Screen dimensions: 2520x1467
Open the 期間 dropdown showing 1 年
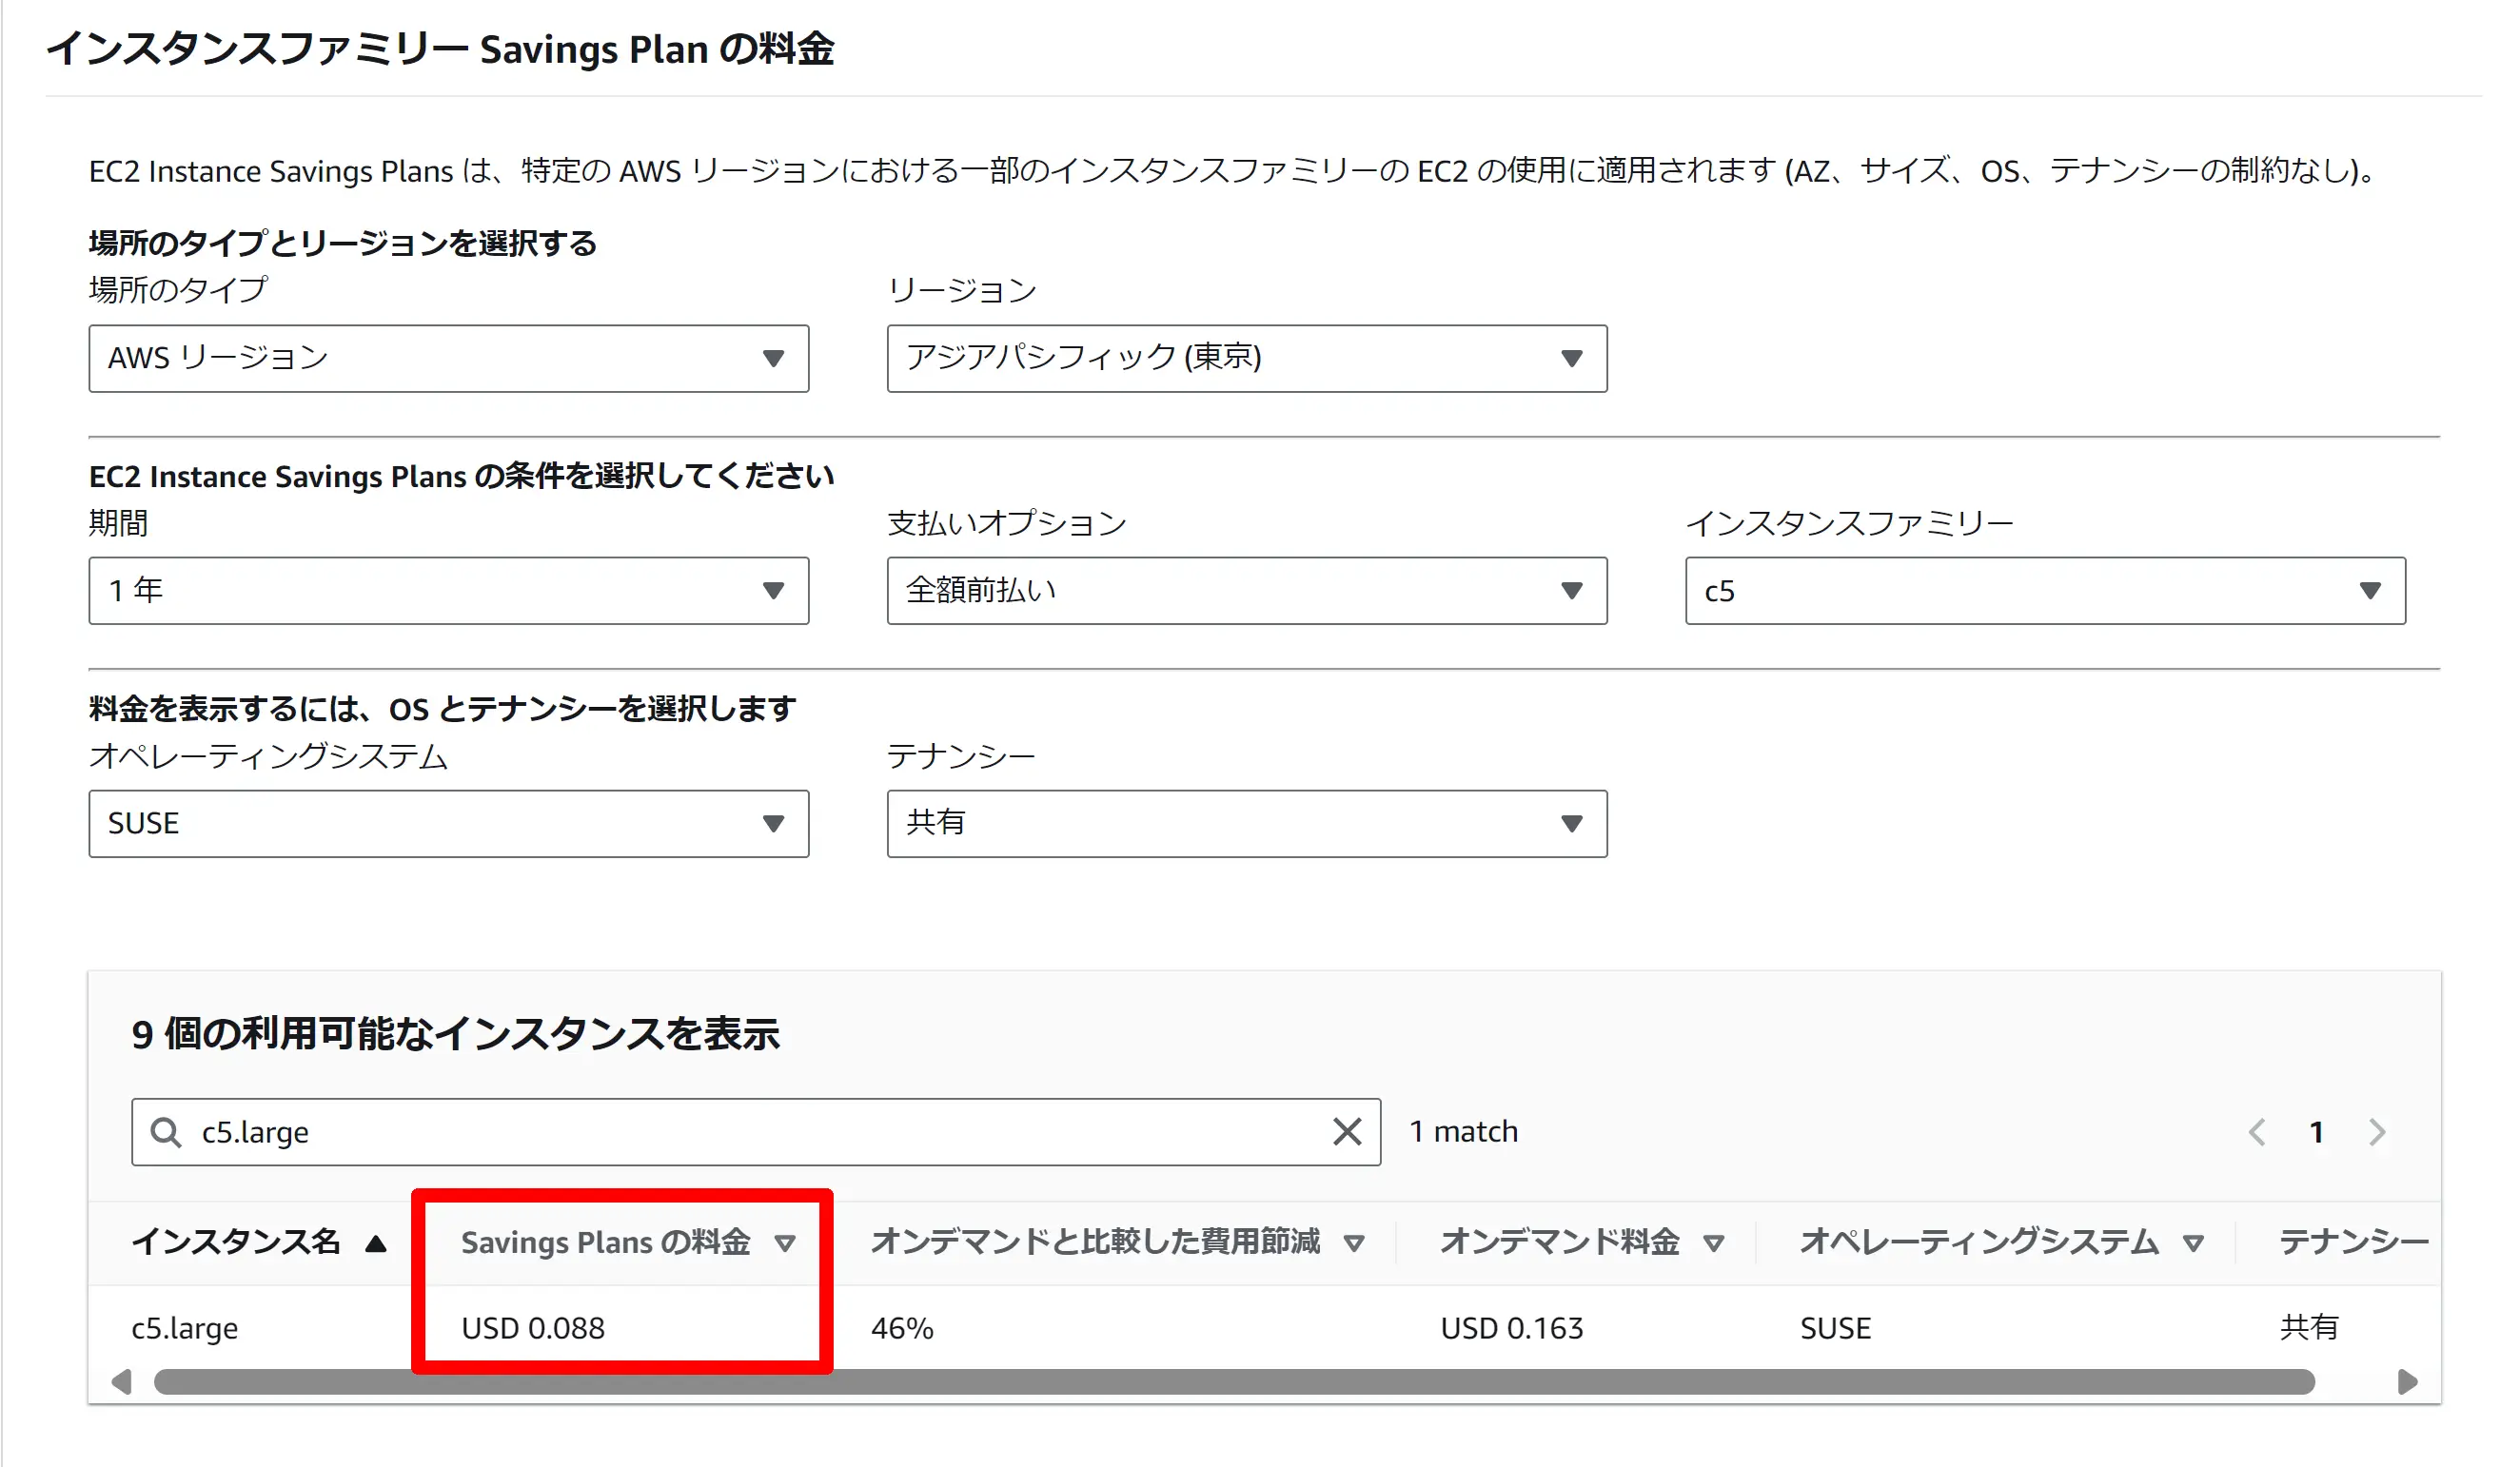coord(448,591)
